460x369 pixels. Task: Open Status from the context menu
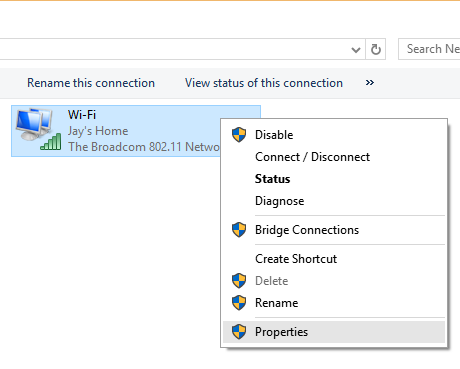pos(334,179)
